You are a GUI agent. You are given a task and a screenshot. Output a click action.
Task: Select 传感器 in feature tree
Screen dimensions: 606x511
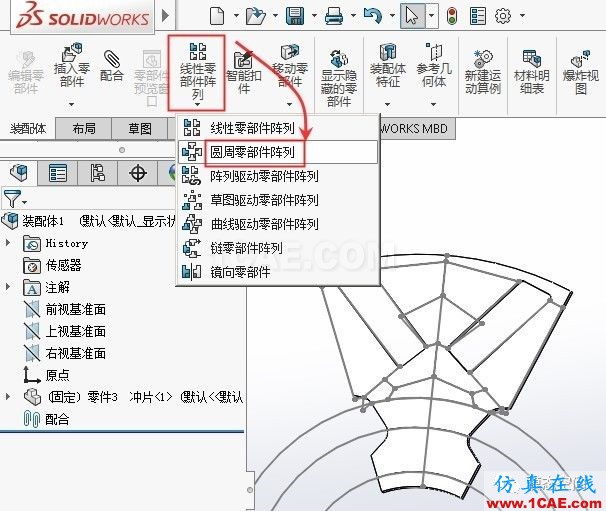53,265
